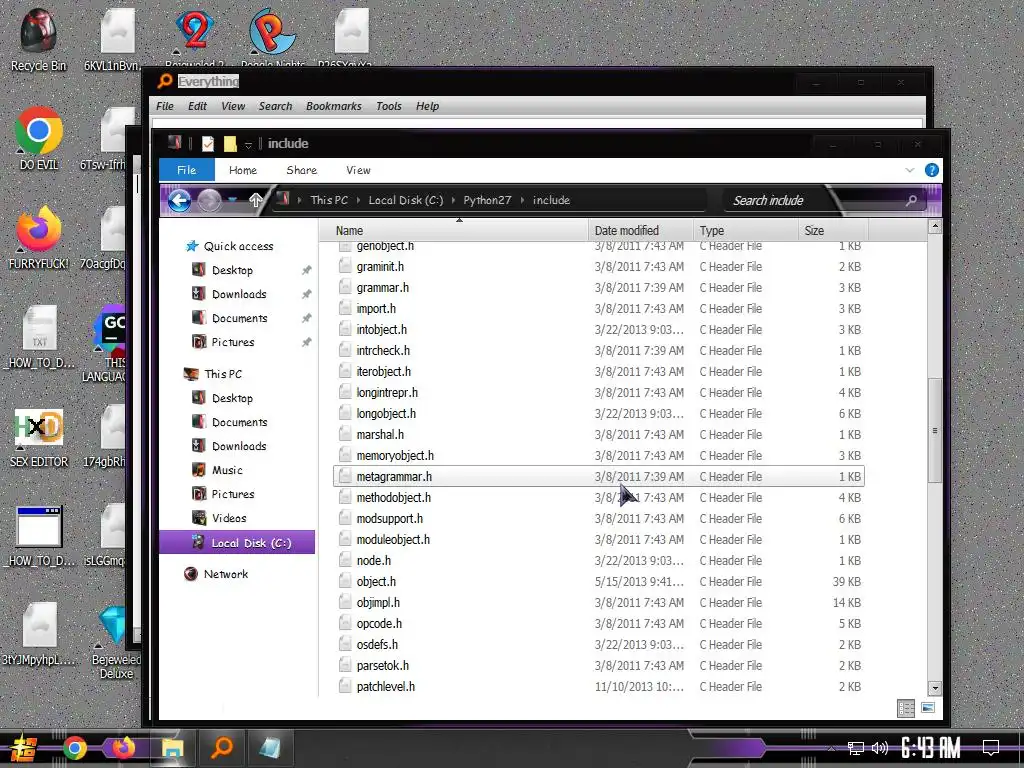Switch to details view layout icon
The width and height of the screenshot is (1024, 768).
[906, 708]
